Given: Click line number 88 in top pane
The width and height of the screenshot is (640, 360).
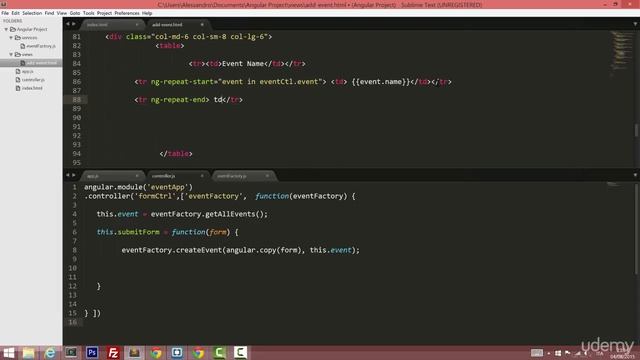Looking at the screenshot, I should tap(76, 100).
